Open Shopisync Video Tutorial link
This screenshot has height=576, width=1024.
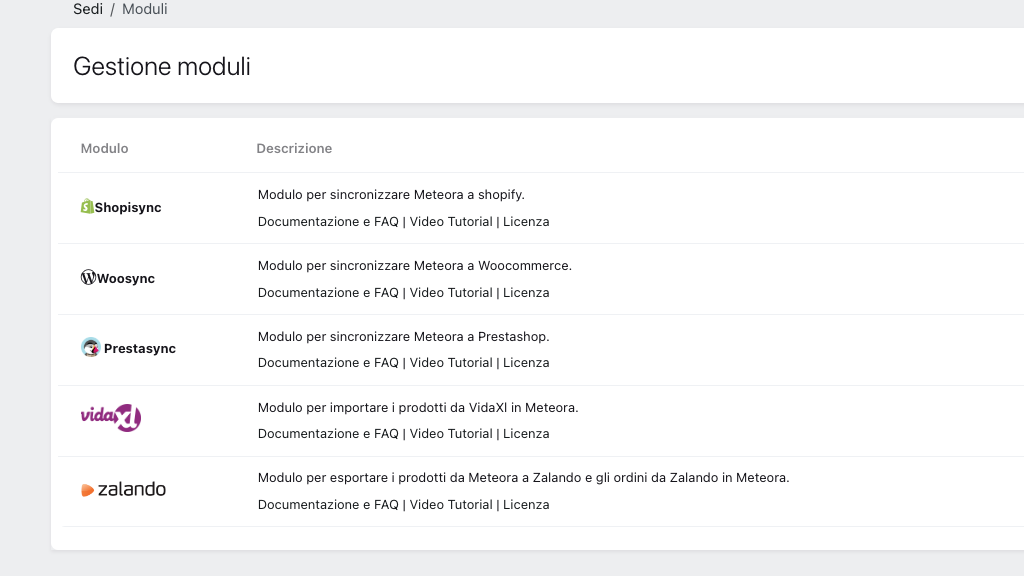[451, 221]
